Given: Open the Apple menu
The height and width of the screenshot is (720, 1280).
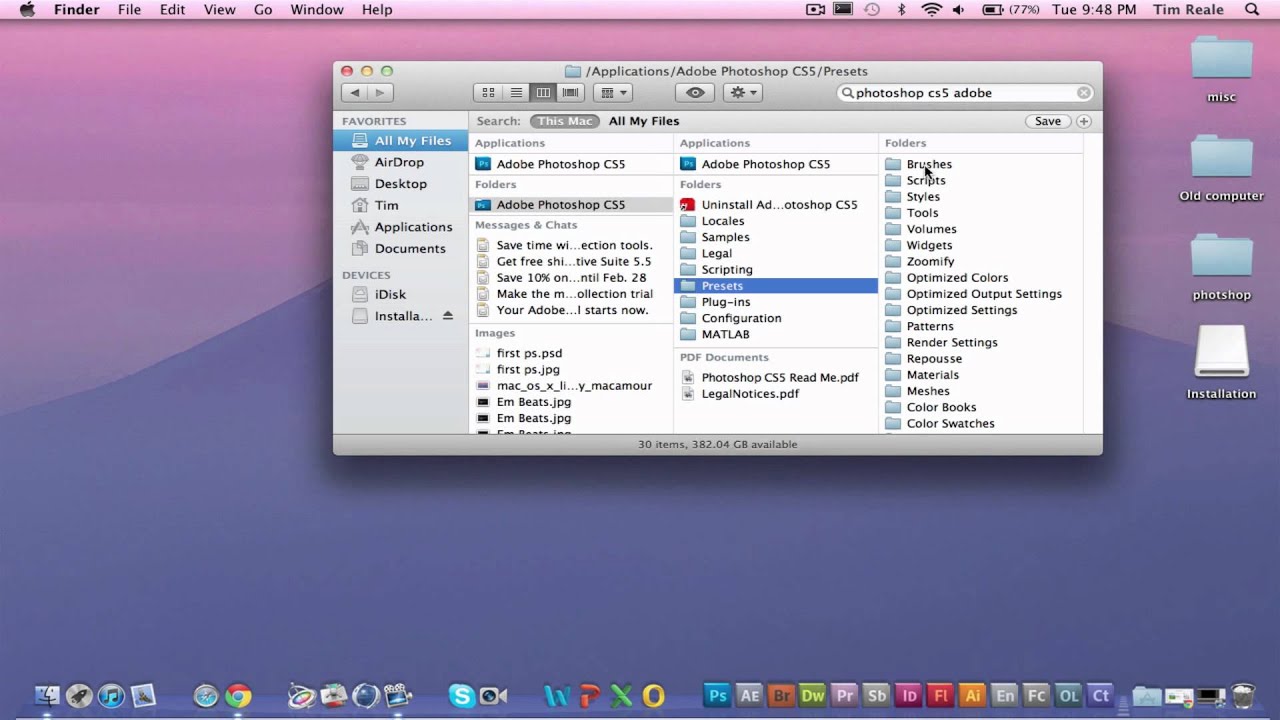Looking at the screenshot, I should [27, 9].
